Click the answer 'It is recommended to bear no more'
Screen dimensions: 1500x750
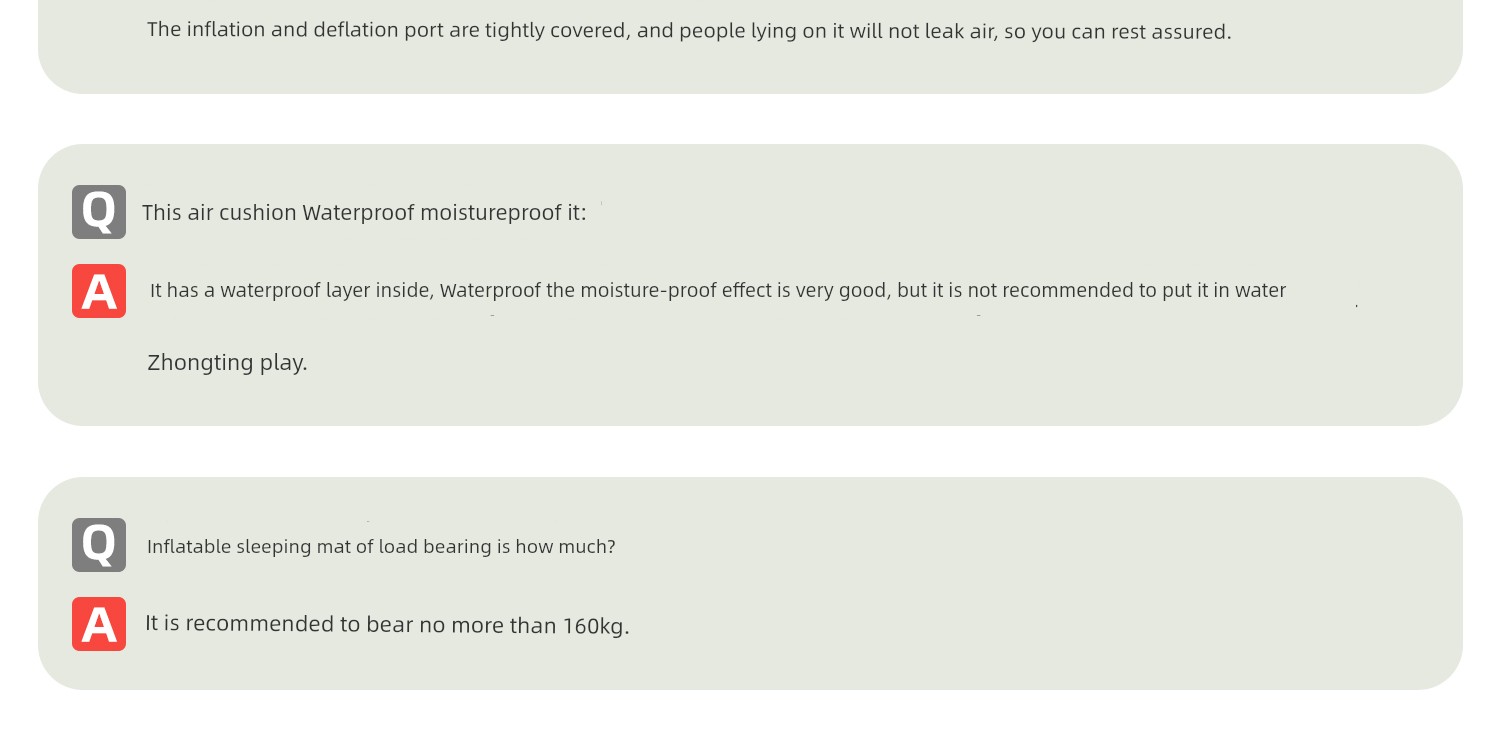(x=387, y=625)
